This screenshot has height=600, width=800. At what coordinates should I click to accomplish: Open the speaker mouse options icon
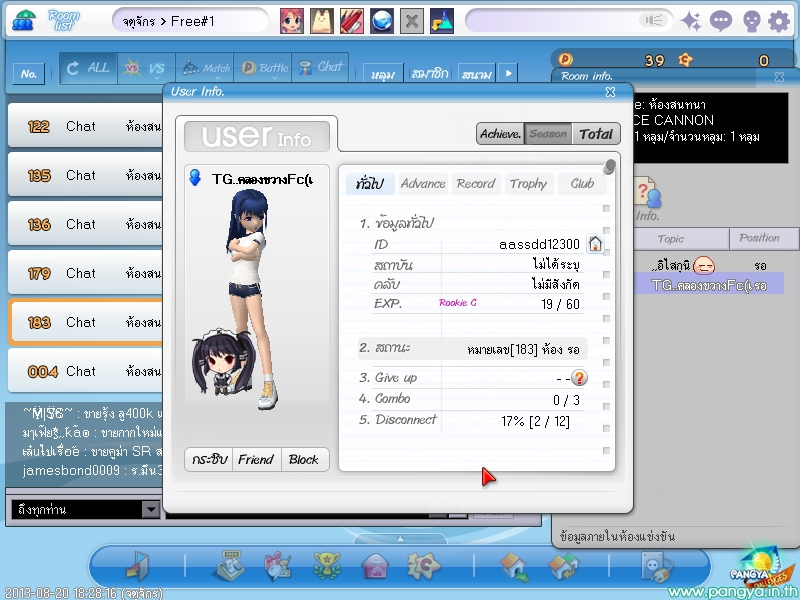pos(656,566)
